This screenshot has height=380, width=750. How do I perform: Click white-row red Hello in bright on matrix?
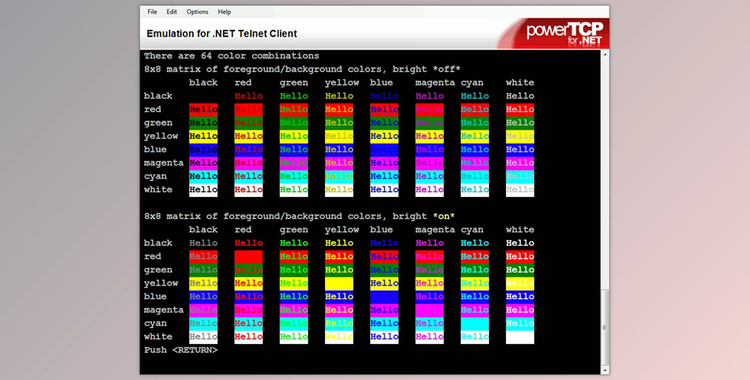[249, 337]
